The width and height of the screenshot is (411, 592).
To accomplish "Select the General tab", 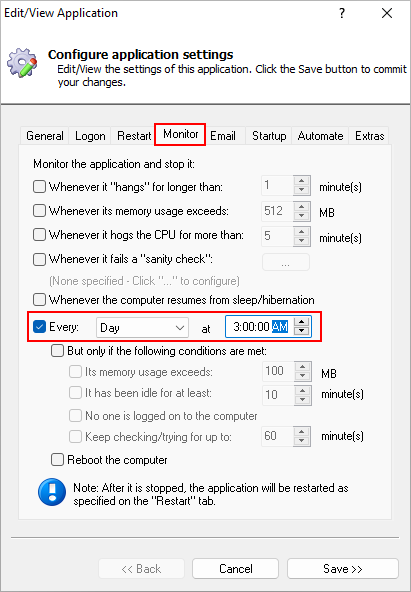I will point(45,136).
